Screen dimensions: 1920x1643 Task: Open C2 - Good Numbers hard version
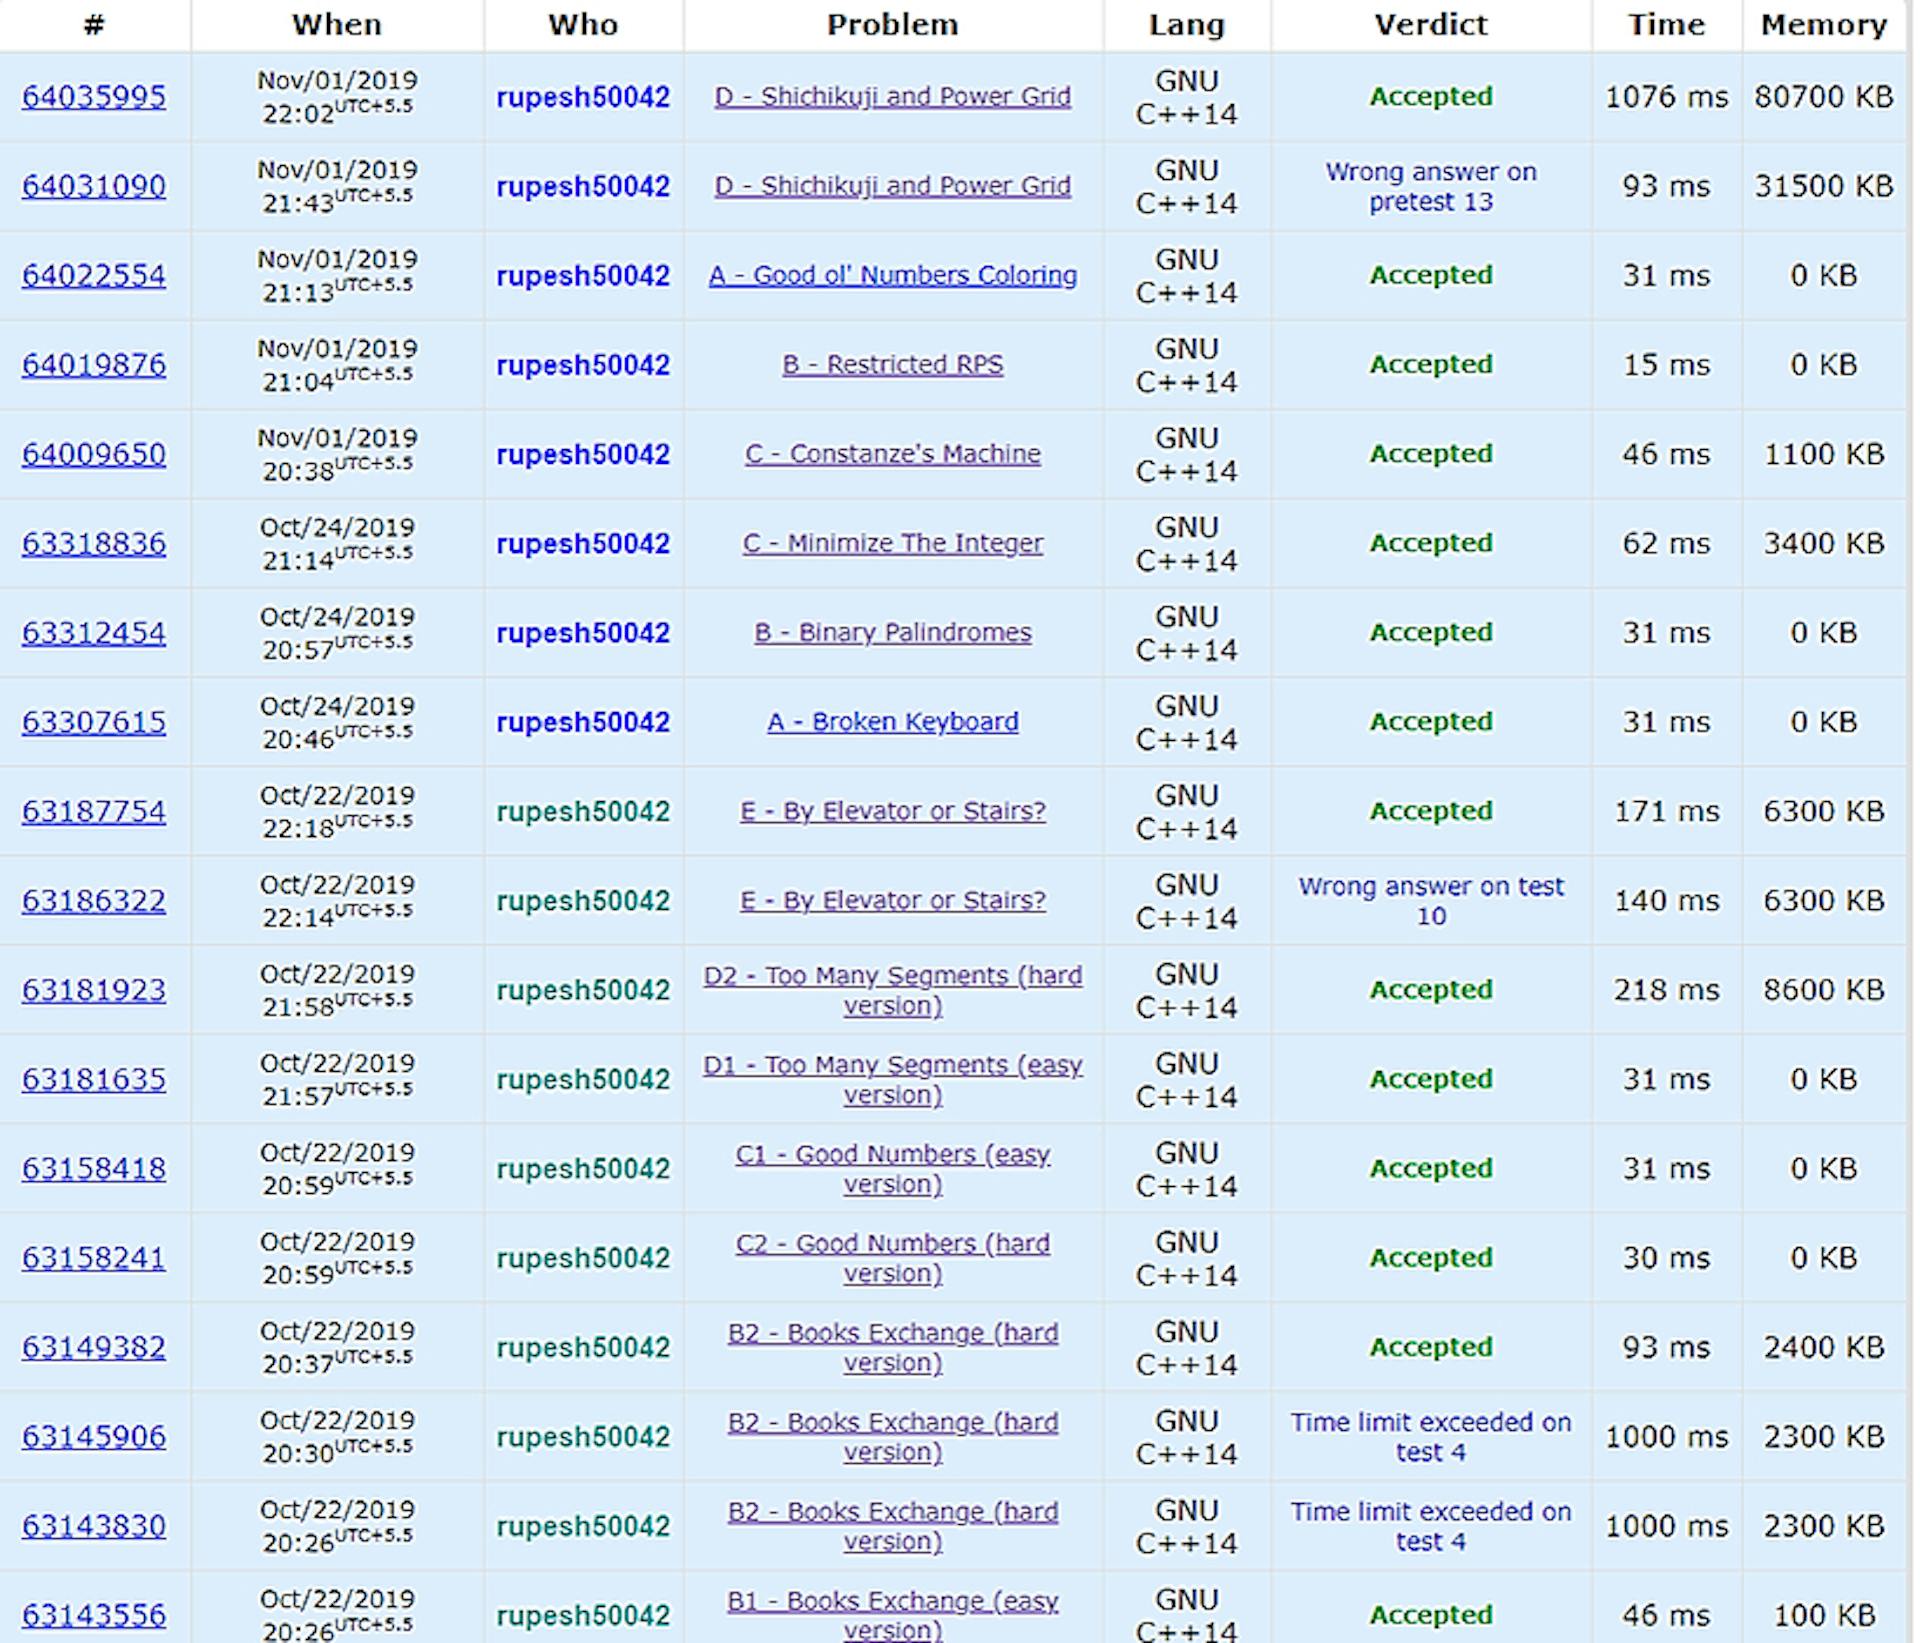893,1258
